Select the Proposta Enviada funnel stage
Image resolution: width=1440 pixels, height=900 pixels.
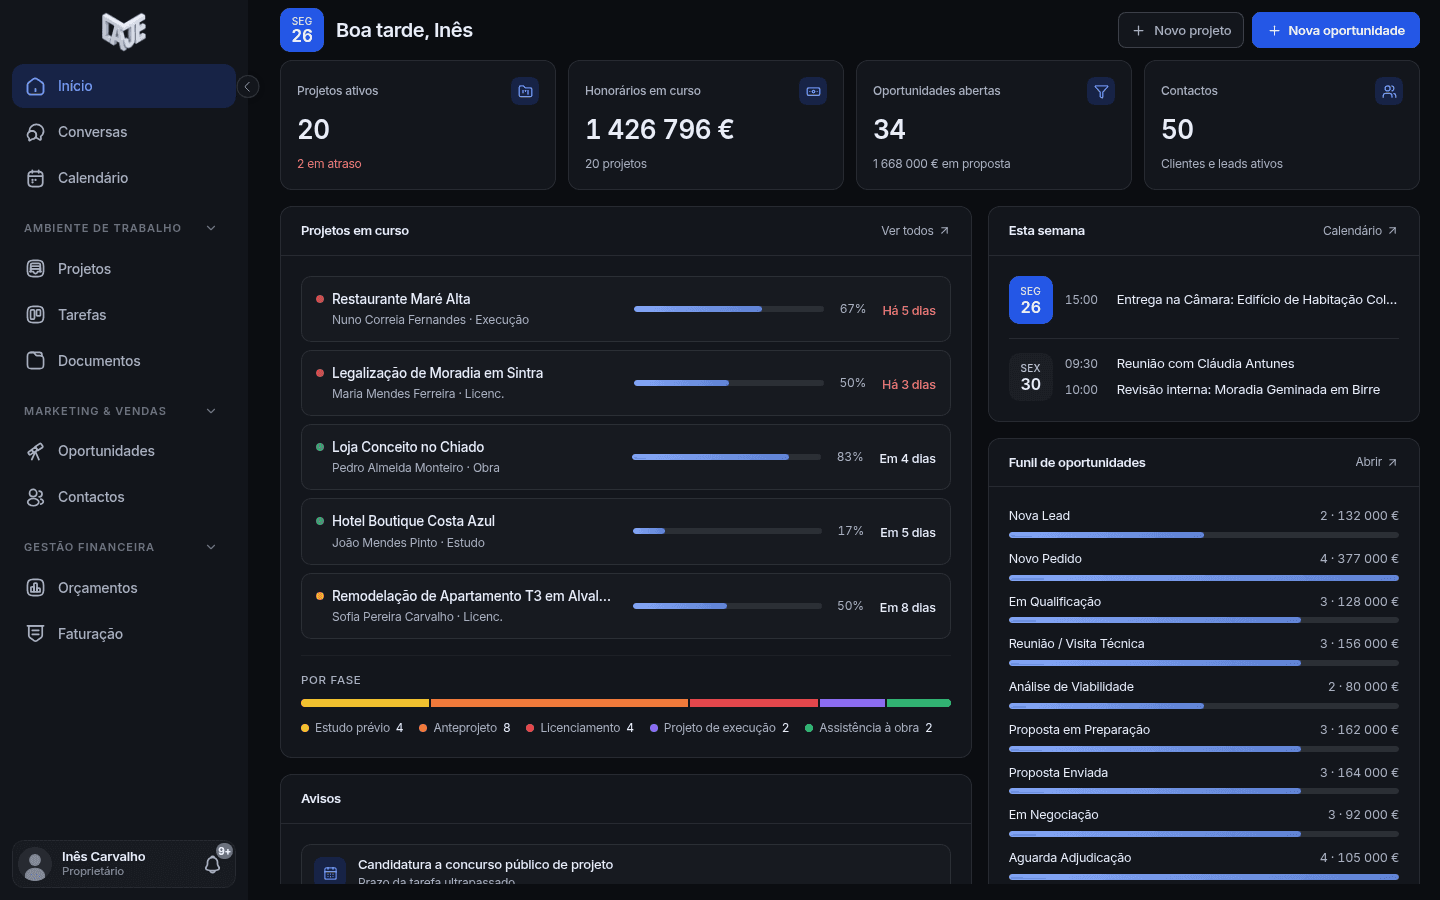tap(1204, 780)
